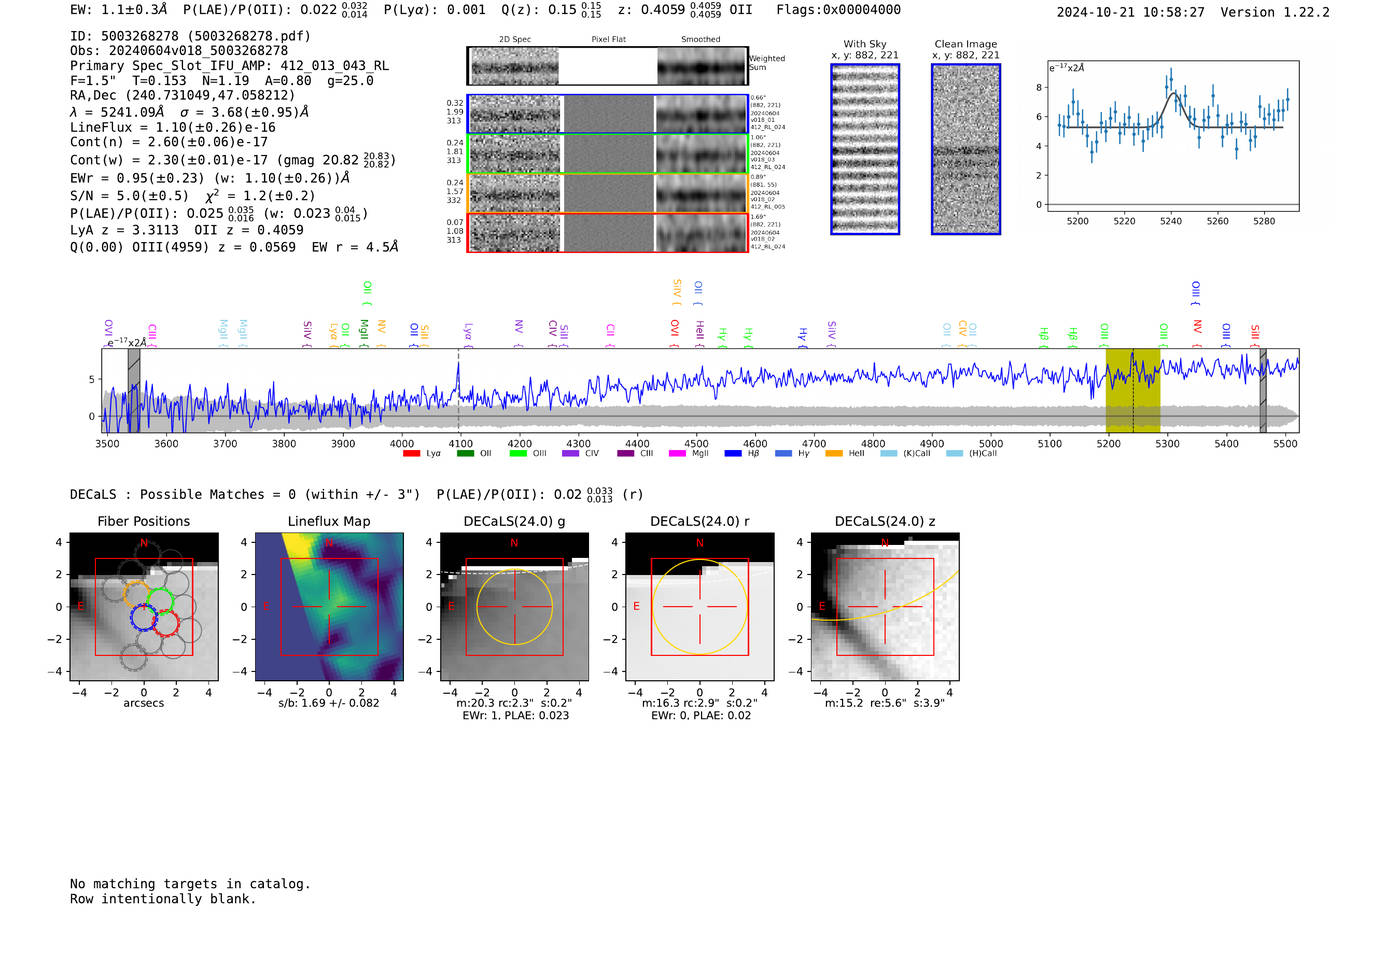Click the hatched gray band near 3550
The height and width of the screenshot is (953, 1400).
pos(134,390)
